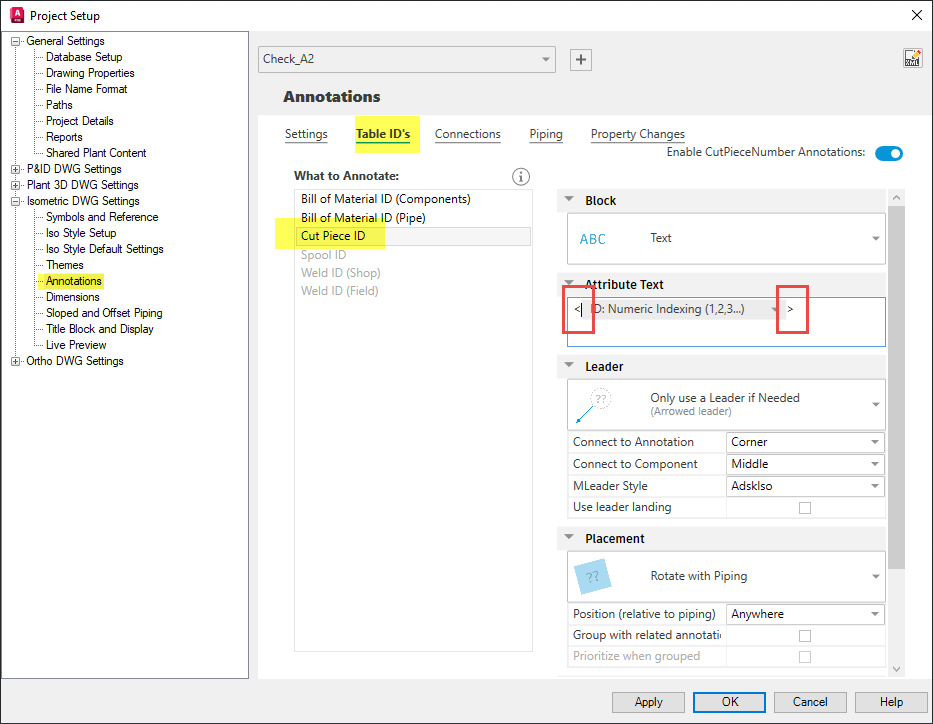Open the Edit XML settings icon
The image size is (933, 724).
pyautogui.click(x=911, y=57)
